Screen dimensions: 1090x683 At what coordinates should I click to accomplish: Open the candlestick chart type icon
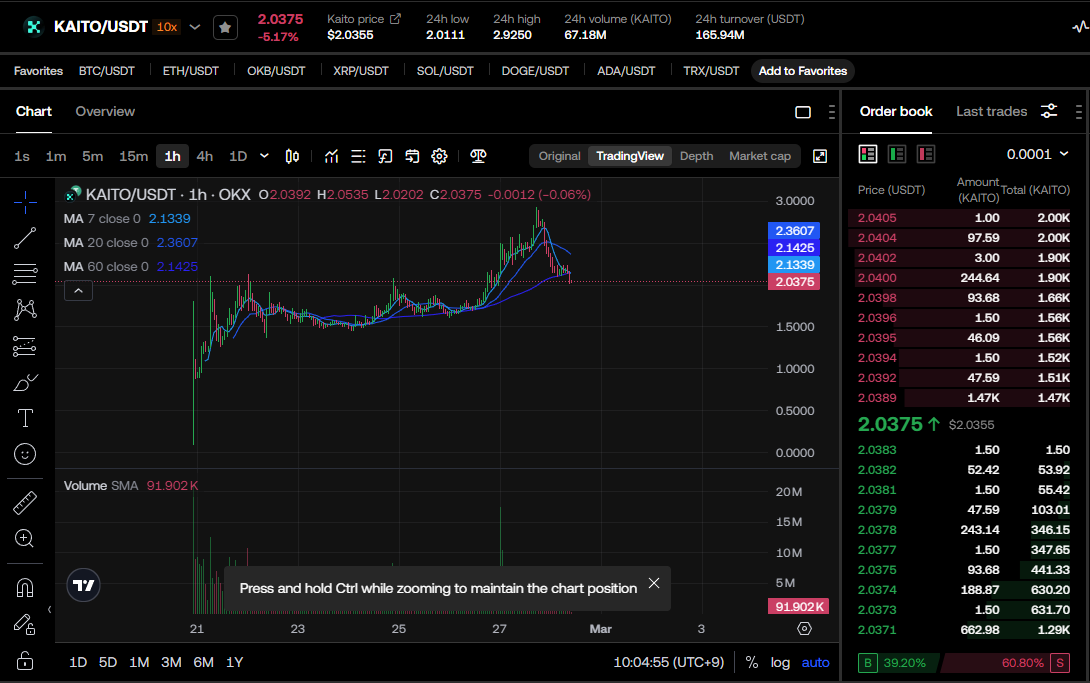(x=292, y=156)
